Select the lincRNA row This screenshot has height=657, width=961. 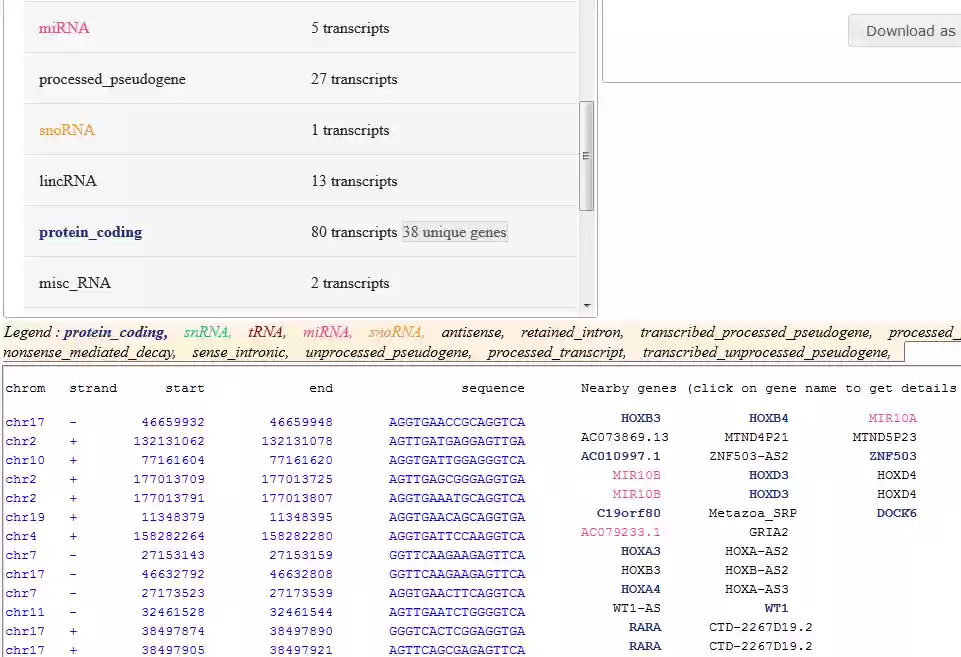tap(300, 181)
